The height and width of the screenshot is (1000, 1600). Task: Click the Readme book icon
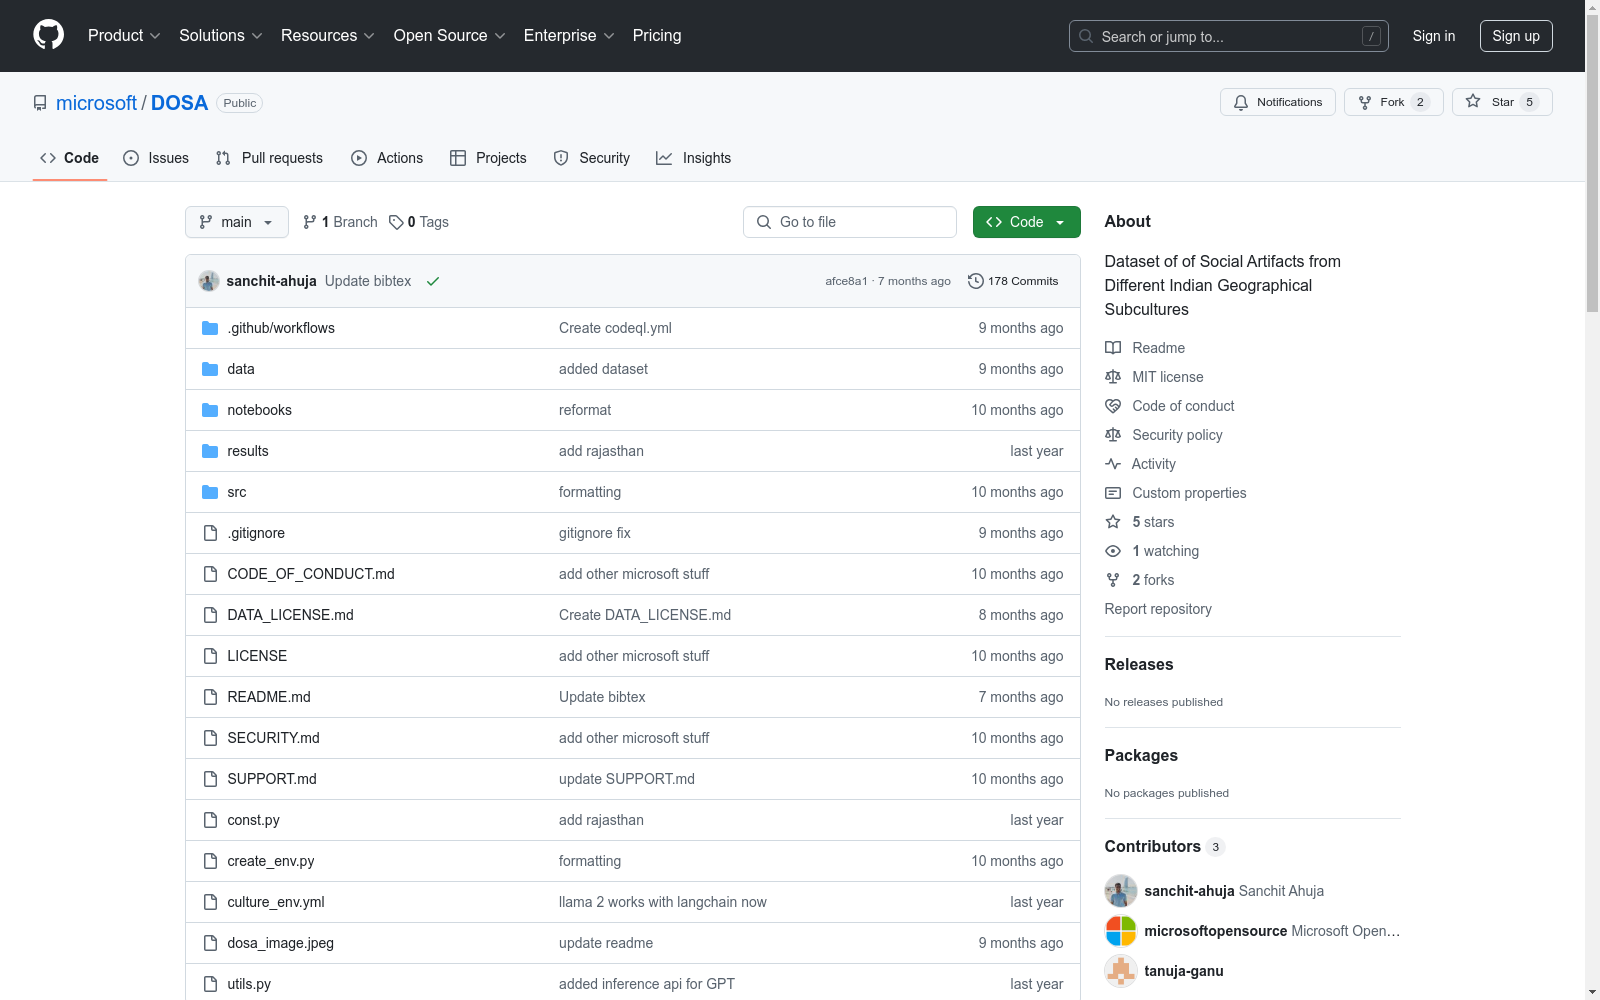pos(1113,348)
